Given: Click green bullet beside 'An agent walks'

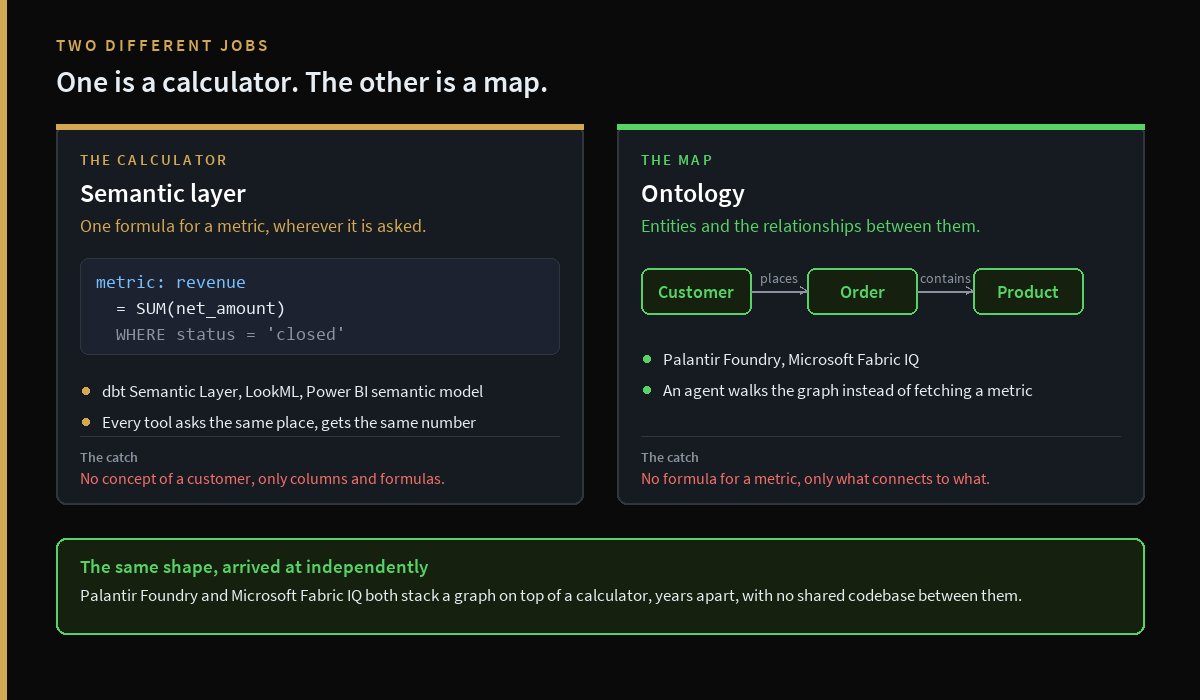Looking at the screenshot, I should [x=647, y=390].
